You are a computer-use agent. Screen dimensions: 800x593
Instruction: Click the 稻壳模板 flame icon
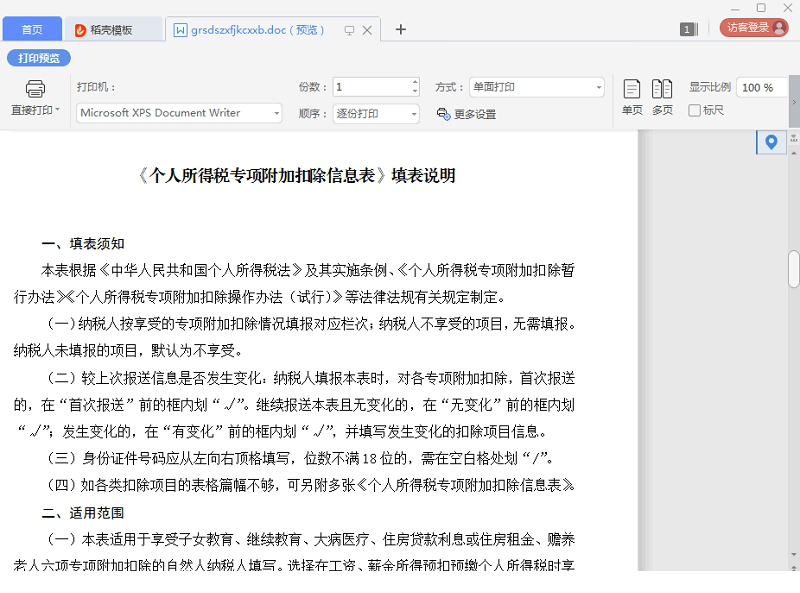click(80, 29)
